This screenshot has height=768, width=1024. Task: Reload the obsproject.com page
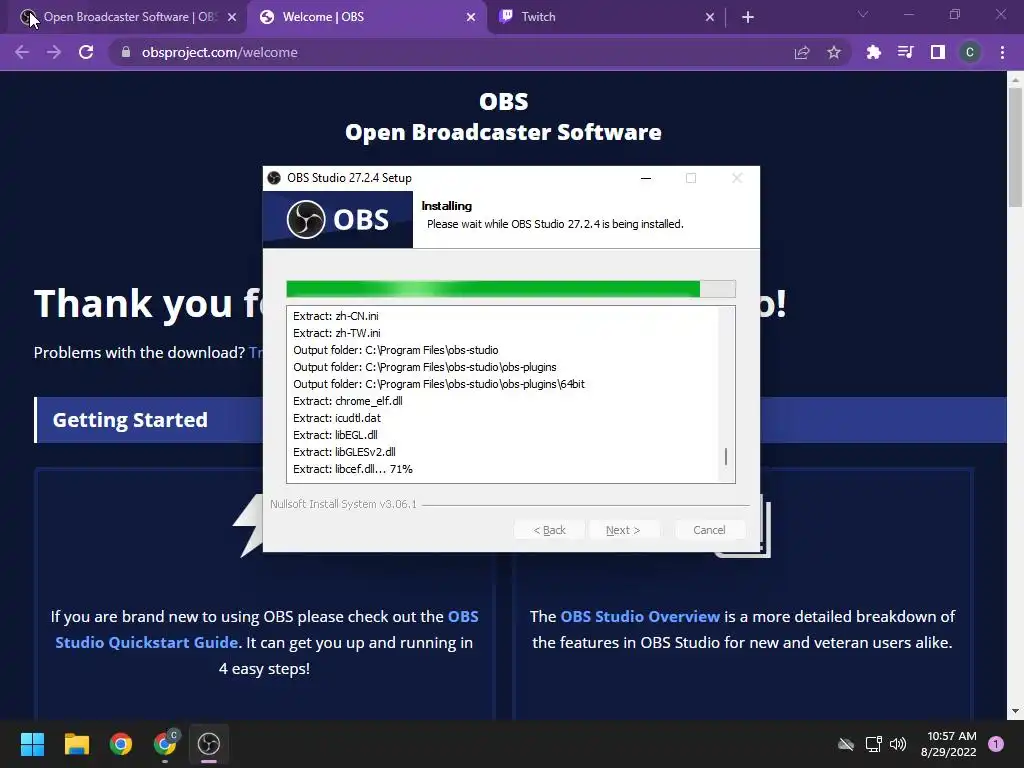[86, 52]
